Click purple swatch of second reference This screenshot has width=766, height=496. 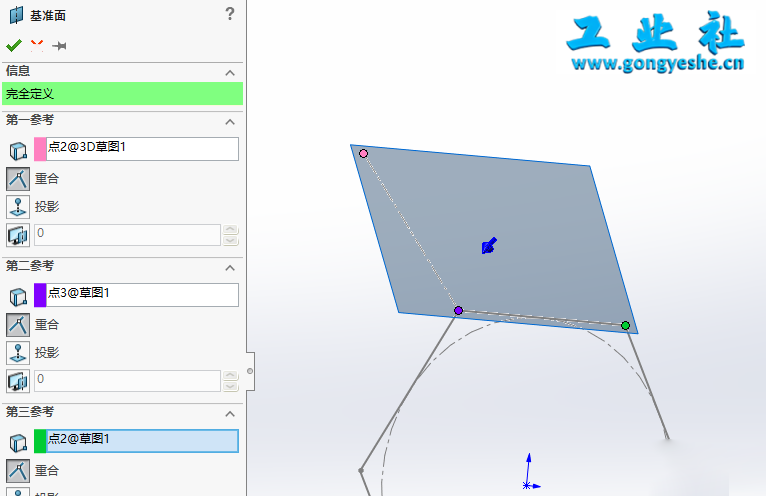pos(40,295)
